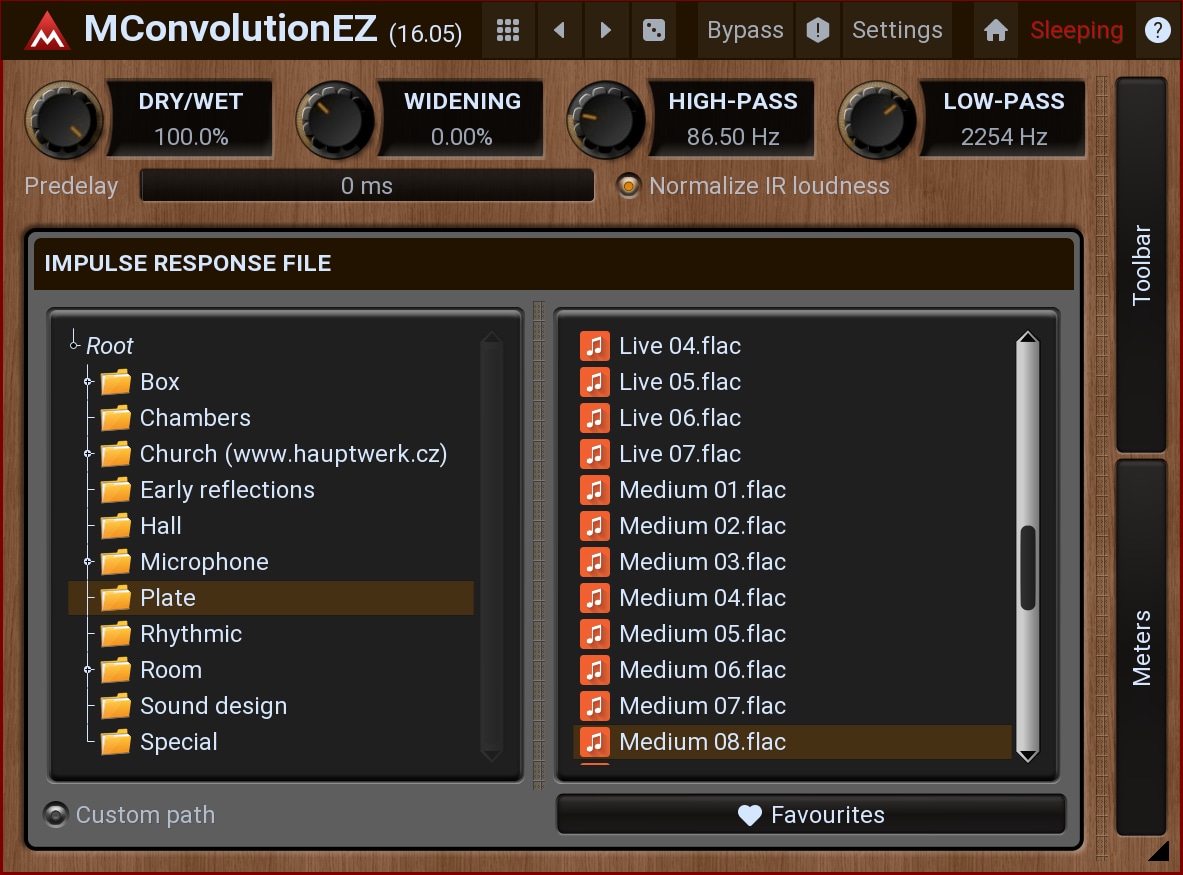This screenshot has width=1183, height=875.
Task: Click the panic hexagon warning icon
Action: coord(818,30)
